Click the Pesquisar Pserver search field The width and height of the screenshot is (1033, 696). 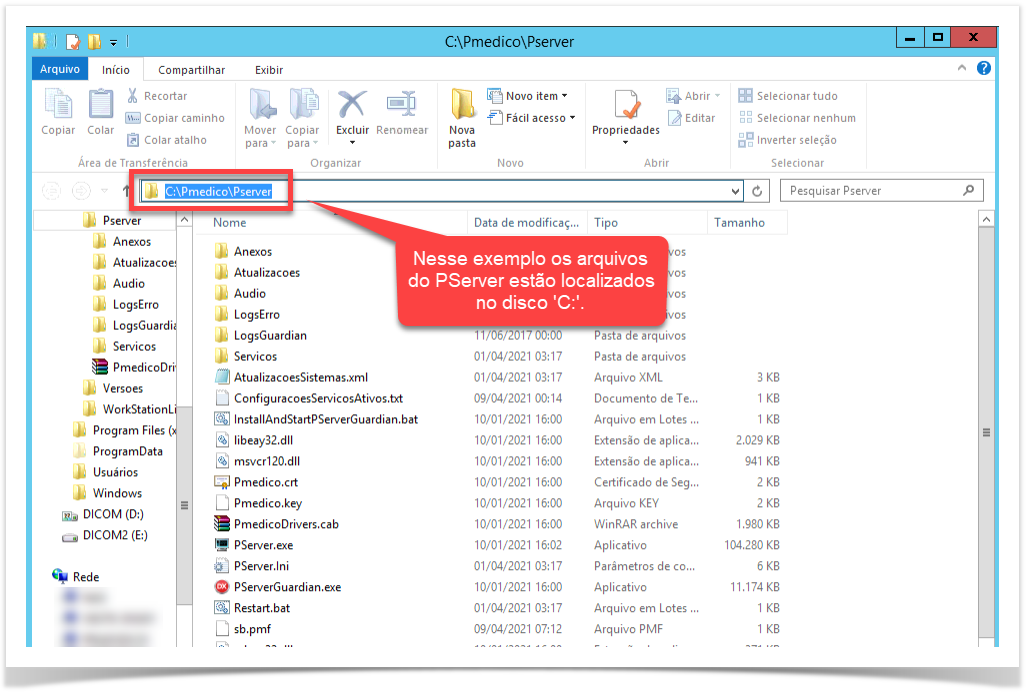pyautogui.click(x=868, y=191)
